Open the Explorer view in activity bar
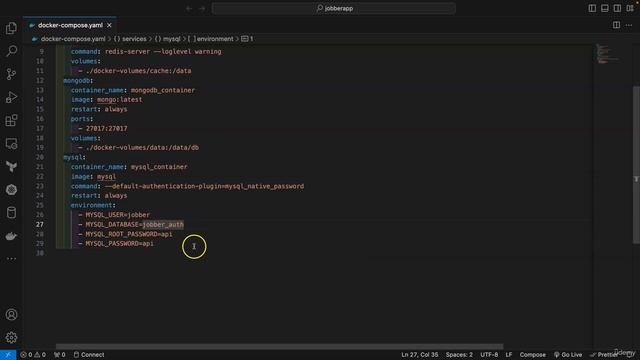Viewport: 640px width, 360px height. click(x=11, y=28)
